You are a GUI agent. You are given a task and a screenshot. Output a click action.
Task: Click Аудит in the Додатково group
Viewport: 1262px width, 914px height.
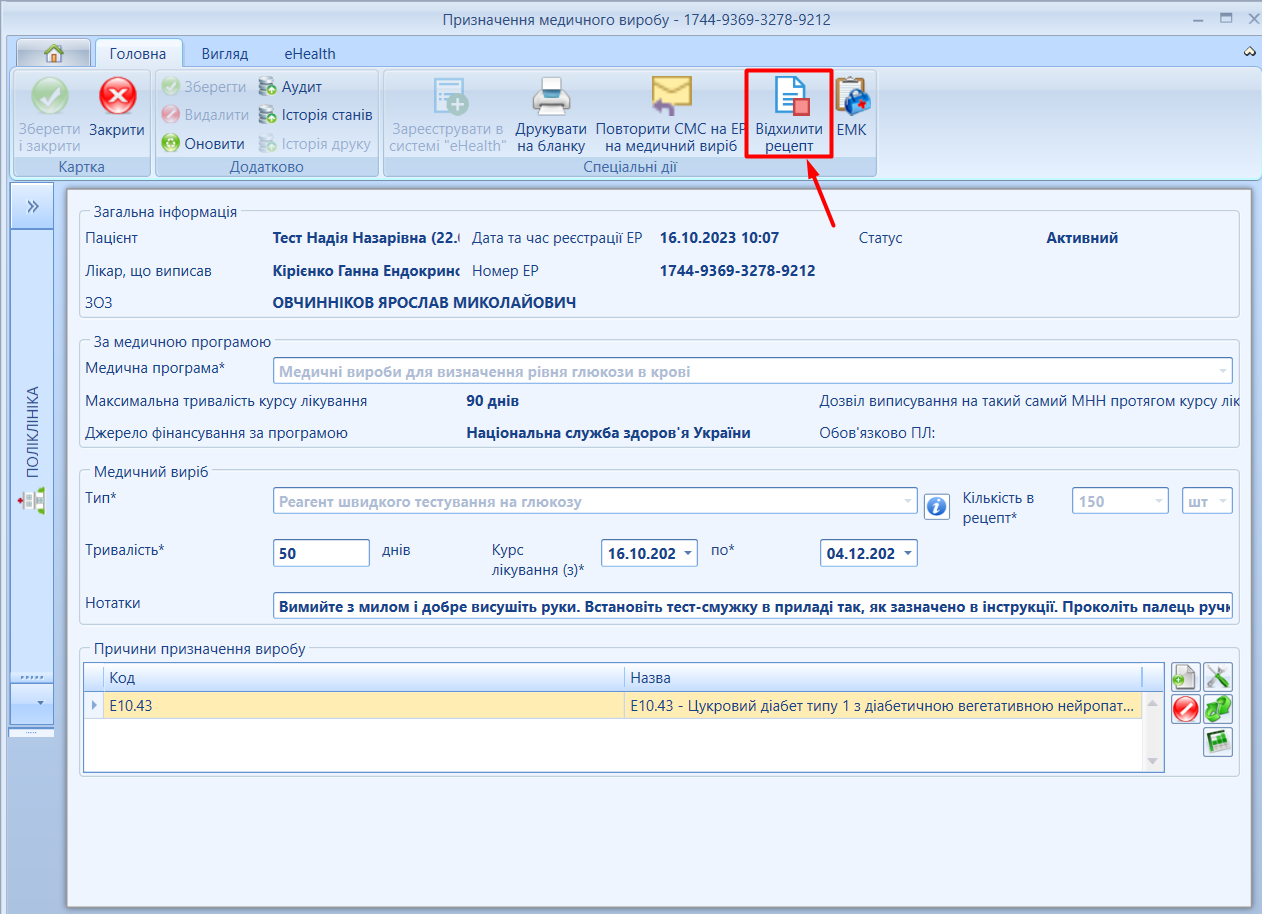pos(290,87)
